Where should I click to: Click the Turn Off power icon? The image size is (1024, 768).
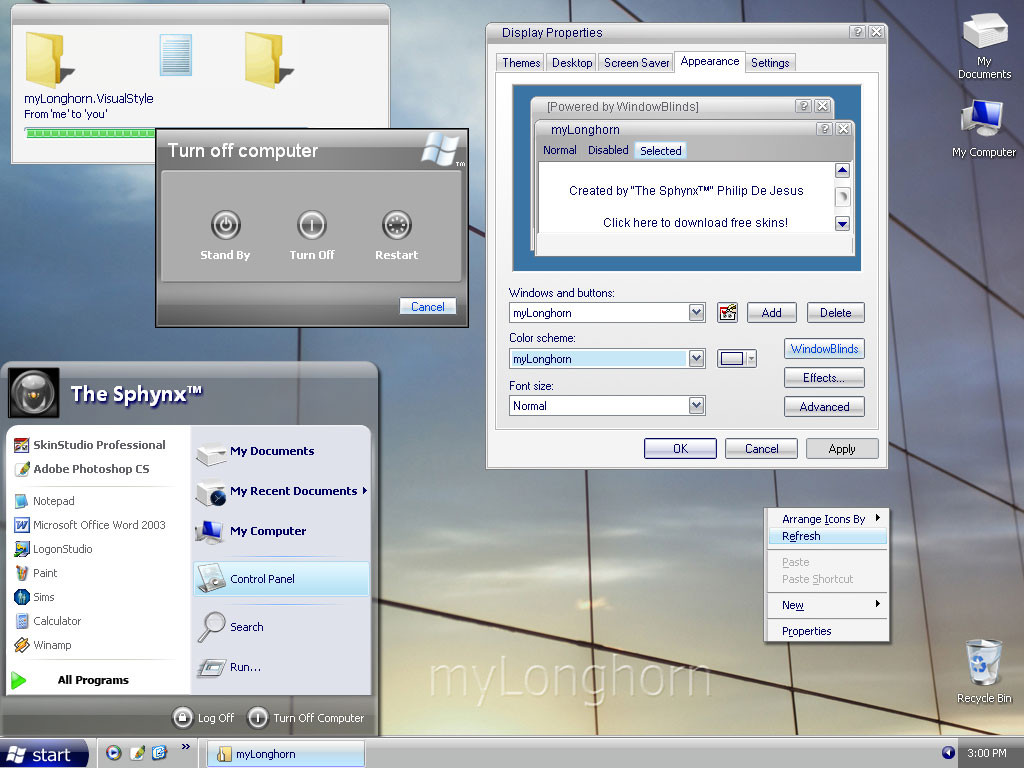pyautogui.click(x=312, y=225)
